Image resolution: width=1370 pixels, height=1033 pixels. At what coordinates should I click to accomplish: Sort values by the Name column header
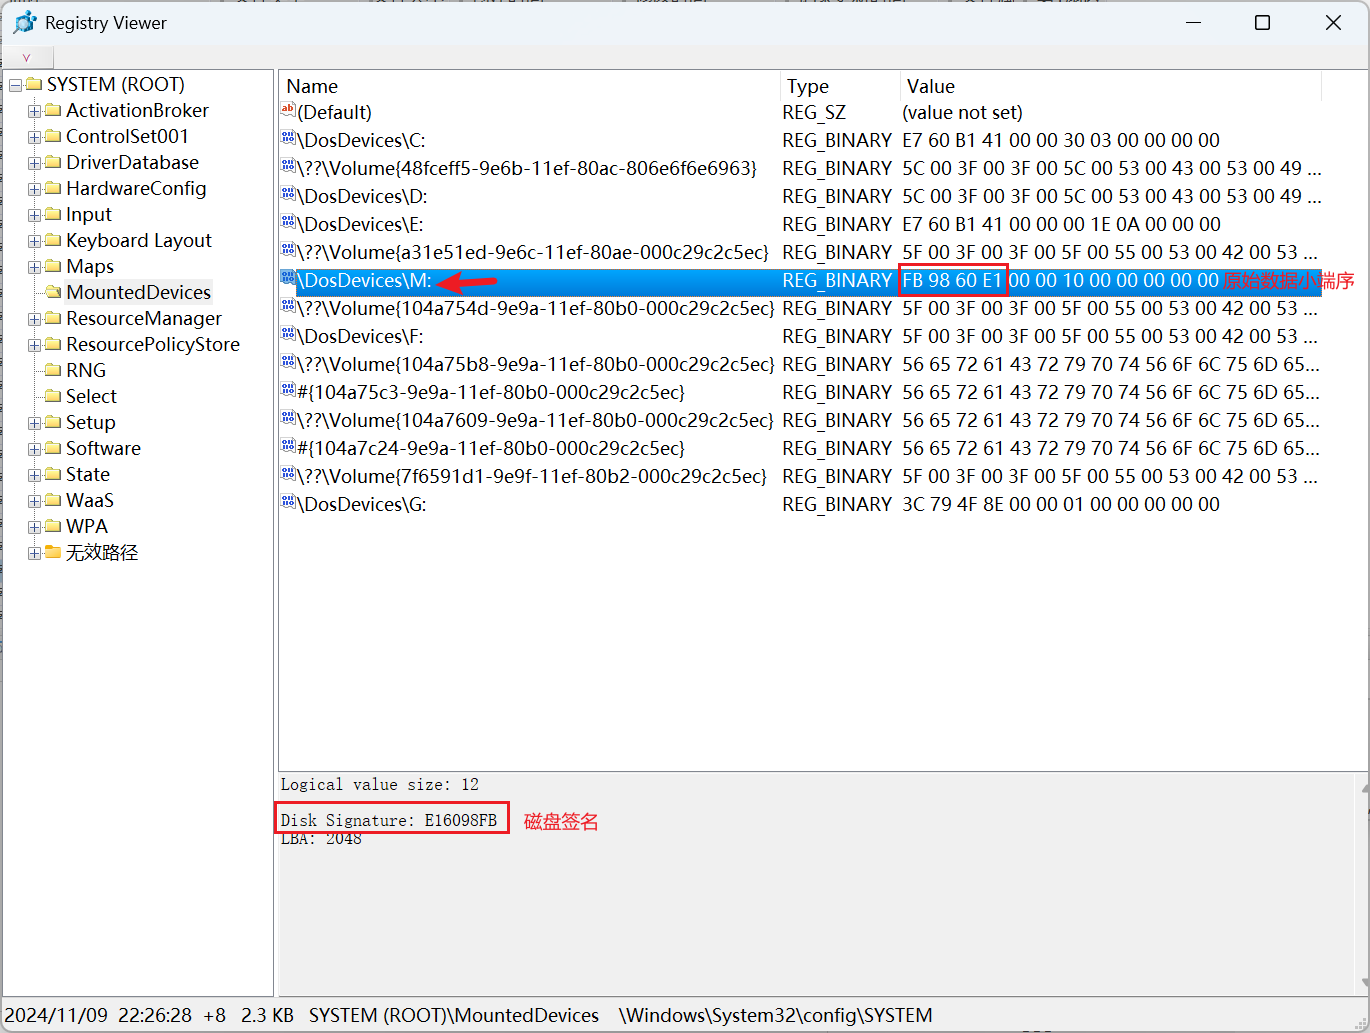tap(312, 86)
